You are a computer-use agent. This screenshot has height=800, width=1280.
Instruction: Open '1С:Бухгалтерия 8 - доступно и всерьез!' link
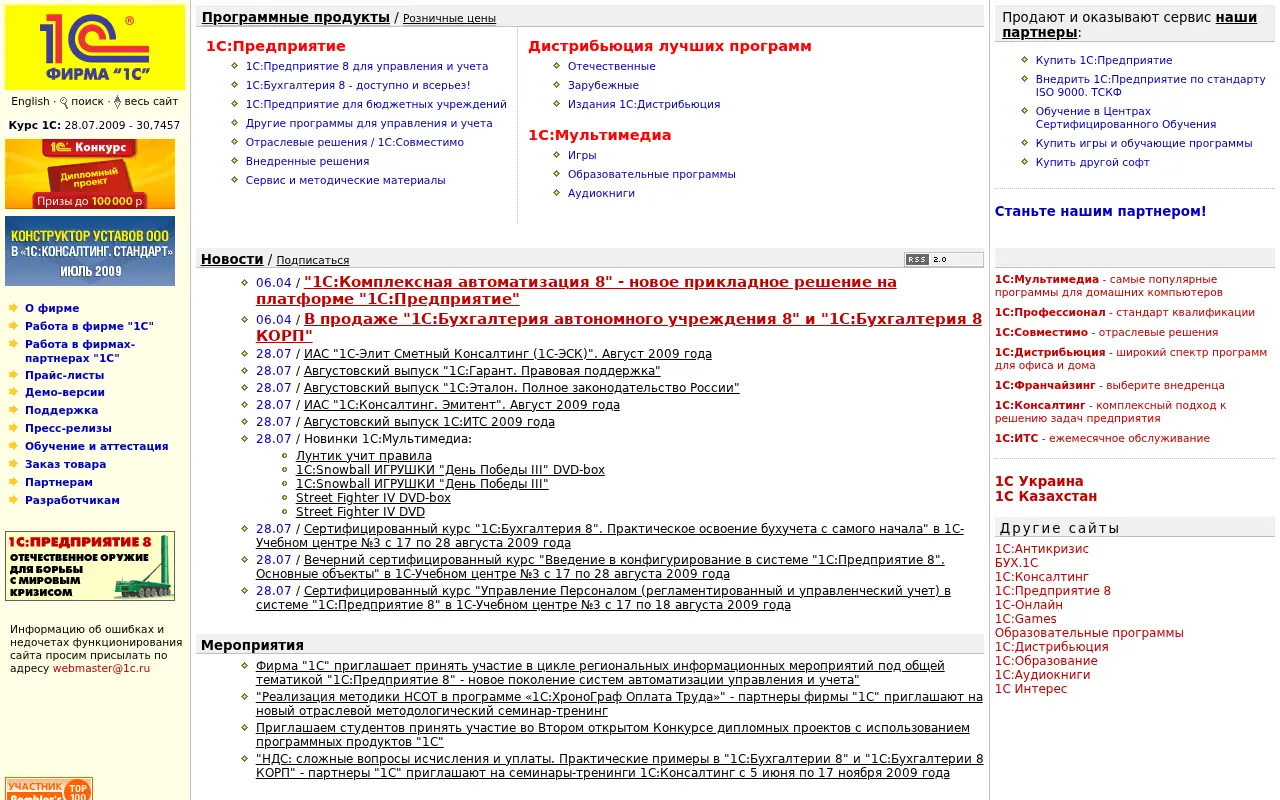click(x=358, y=86)
